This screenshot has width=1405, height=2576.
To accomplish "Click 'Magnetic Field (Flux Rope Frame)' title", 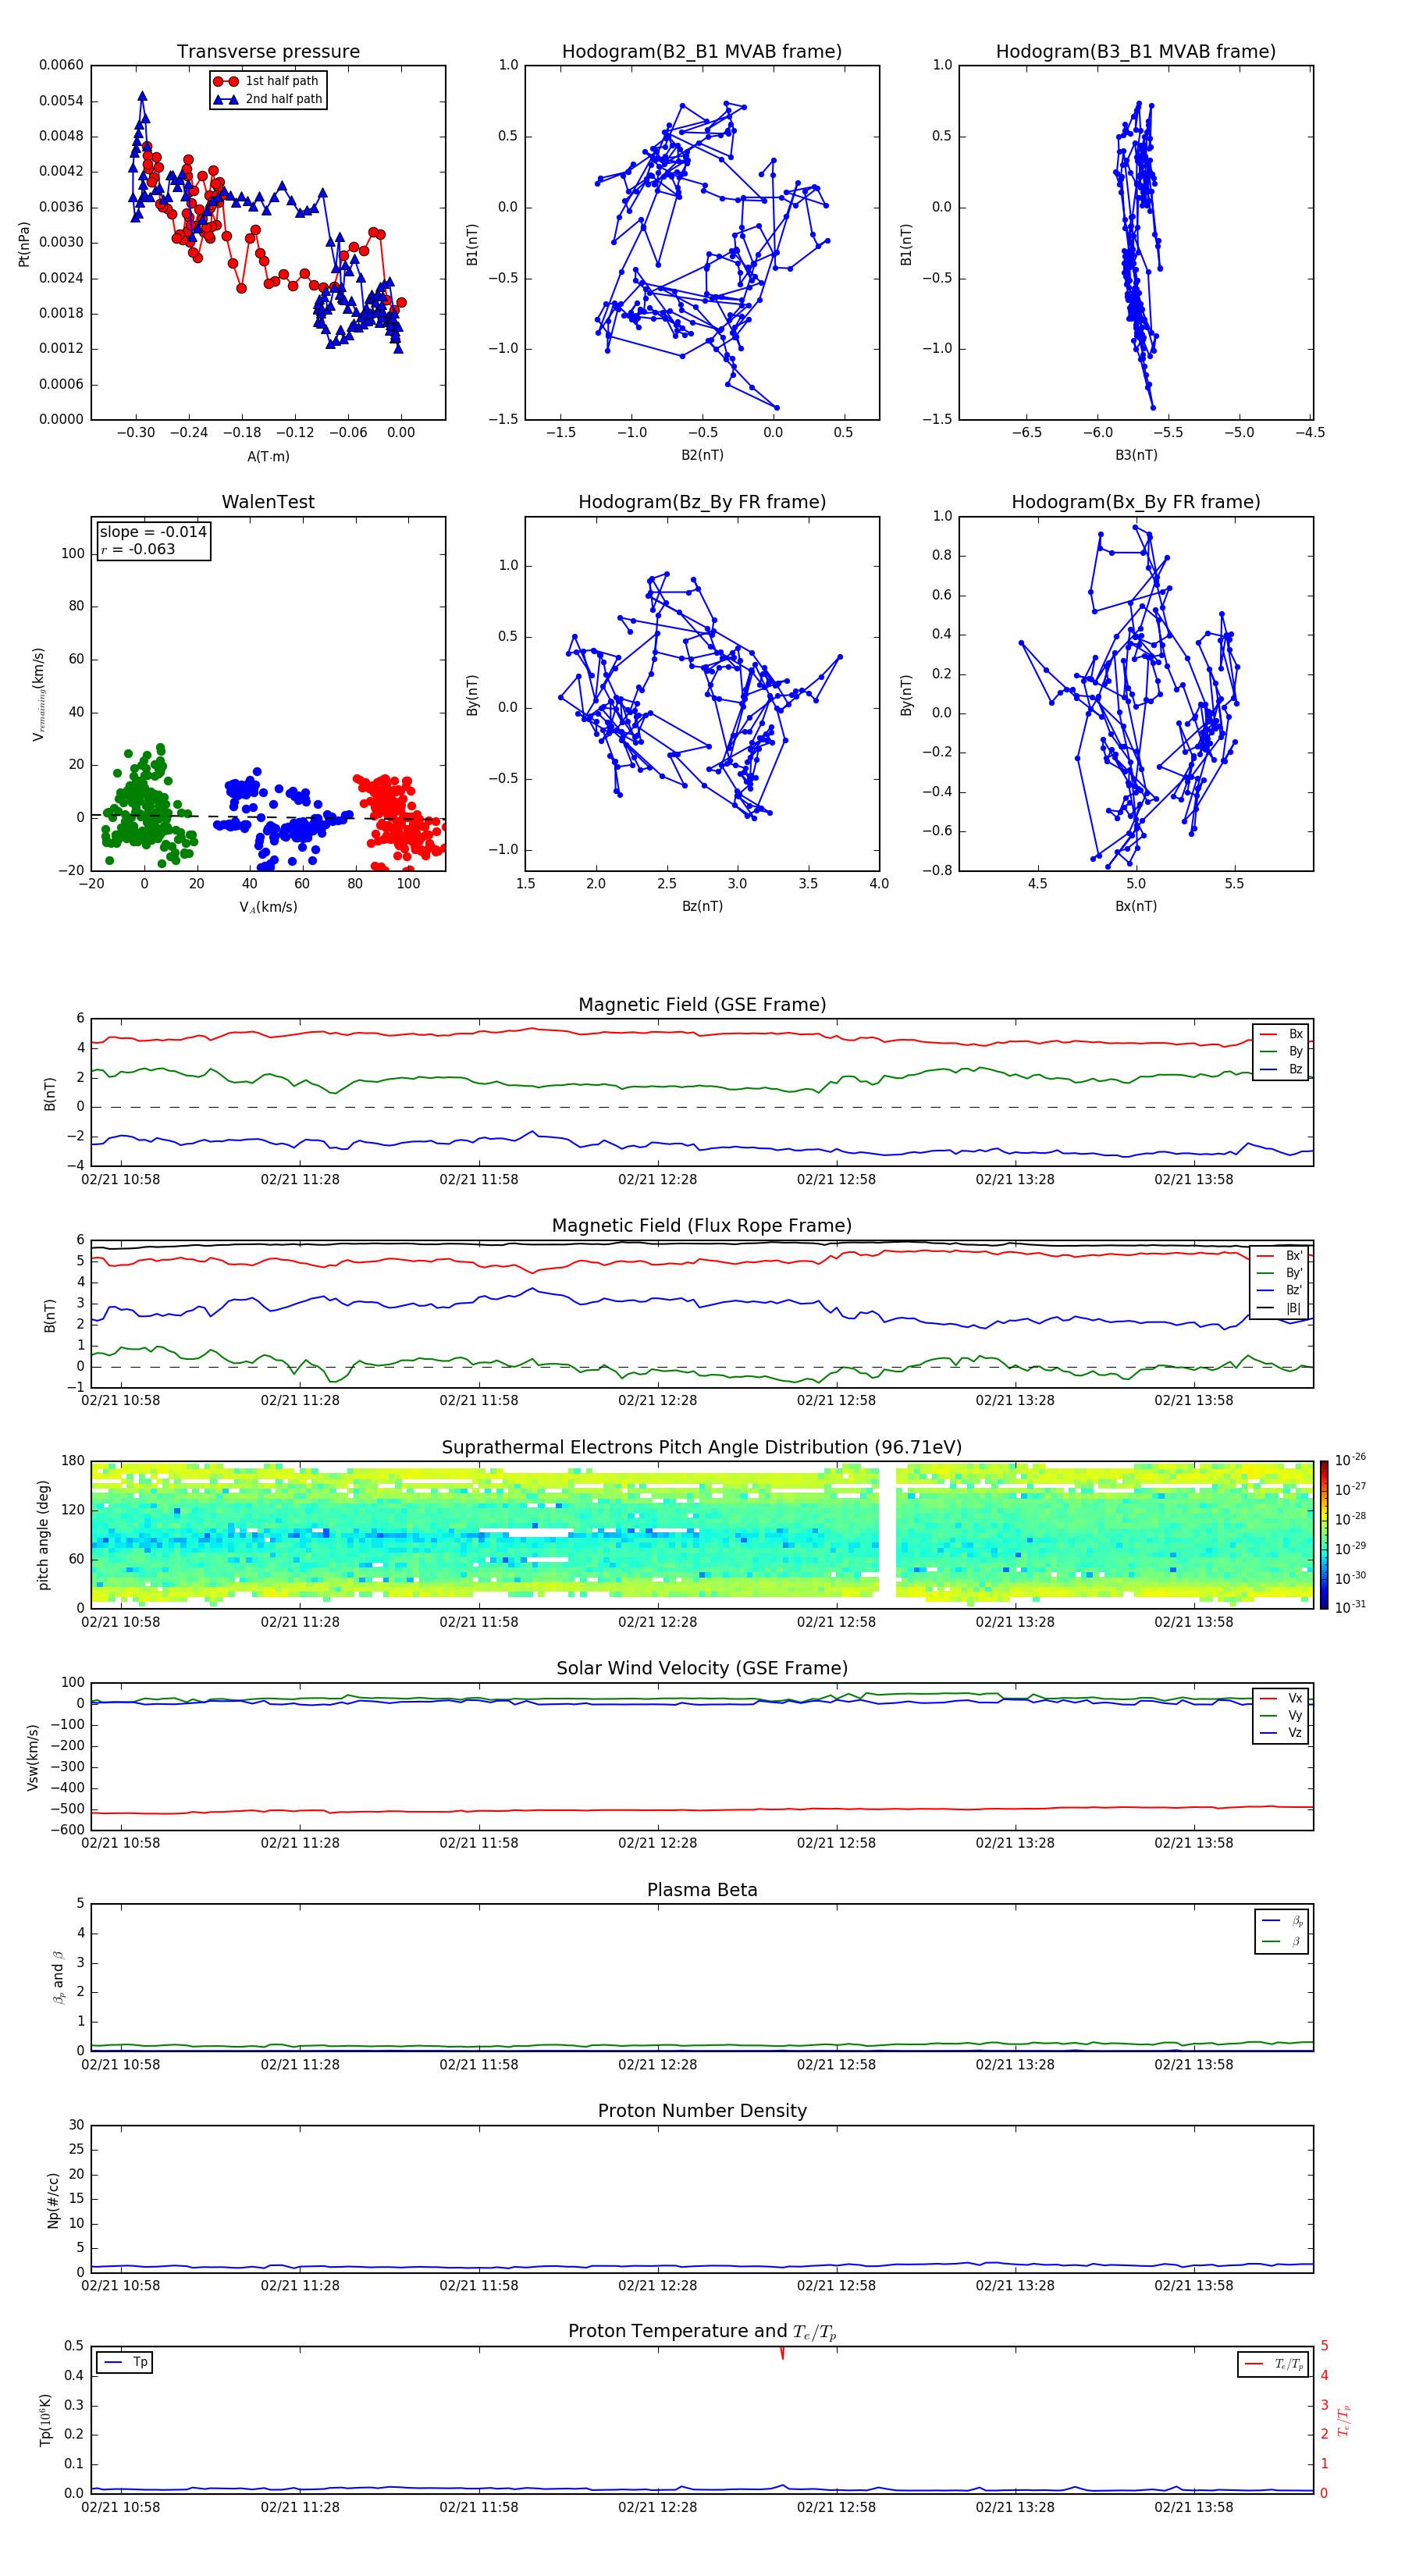I will [x=702, y=1226].
